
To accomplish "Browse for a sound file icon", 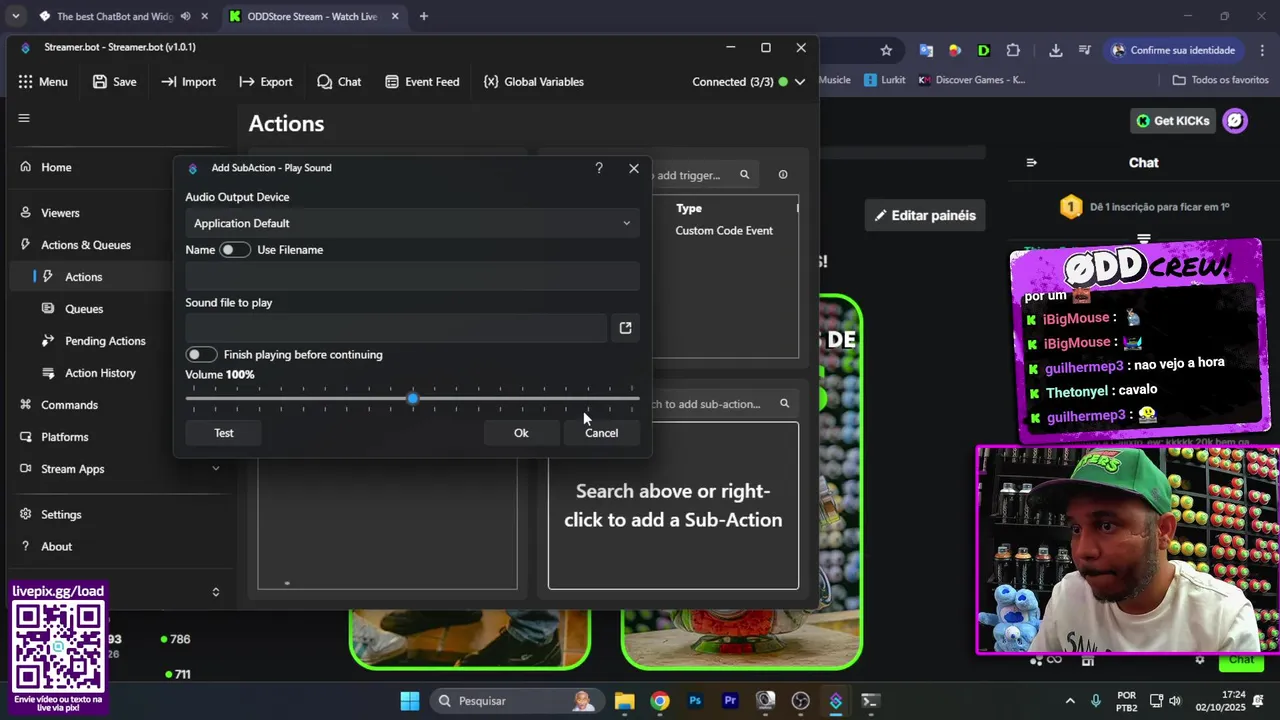I will [x=625, y=328].
